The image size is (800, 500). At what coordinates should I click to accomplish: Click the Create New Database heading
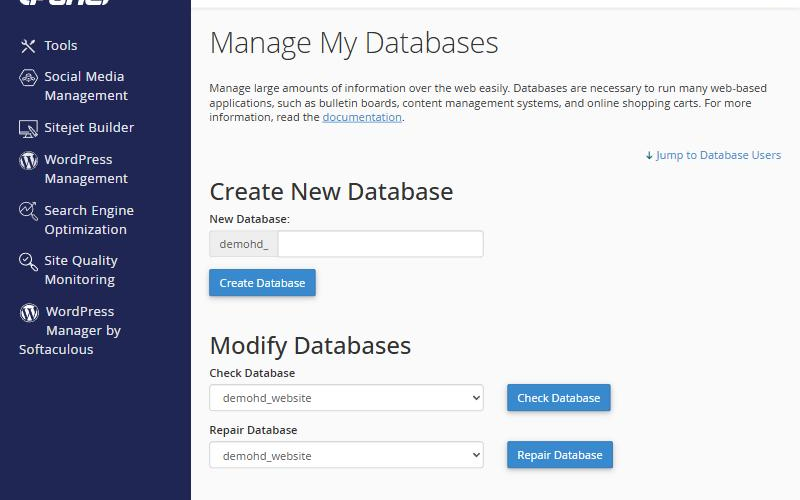[x=331, y=192]
